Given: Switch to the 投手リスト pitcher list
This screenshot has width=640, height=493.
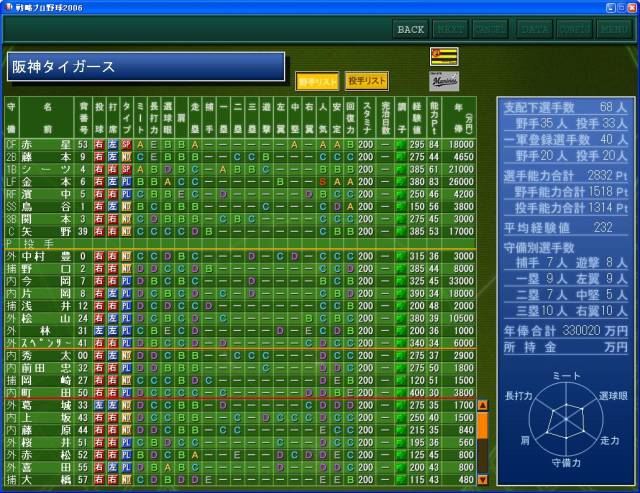Looking at the screenshot, I should click(x=367, y=80).
